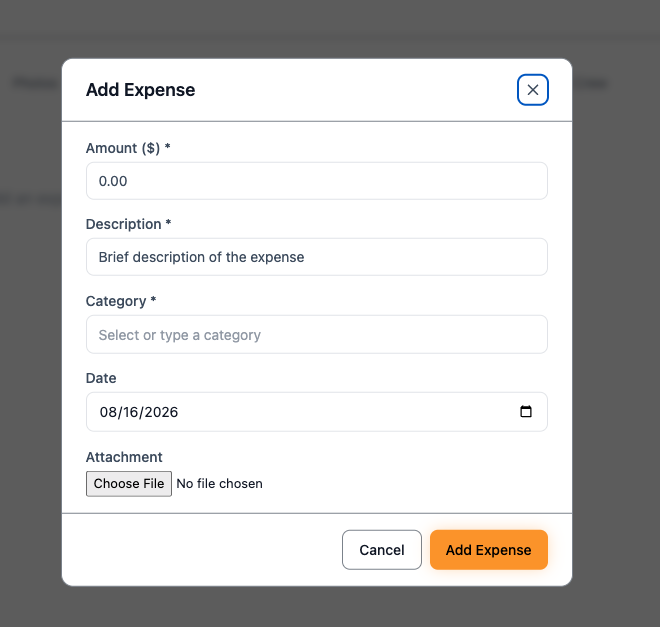The height and width of the screenshot is (627, 660).
Task: Click the Choose File attachment button
Action: [x=129, y=484]
